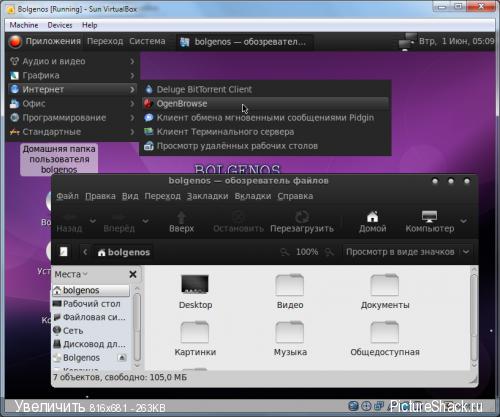Open the Переход panel menu
This screenshot has width=500, height=417.
click(105, 41)
